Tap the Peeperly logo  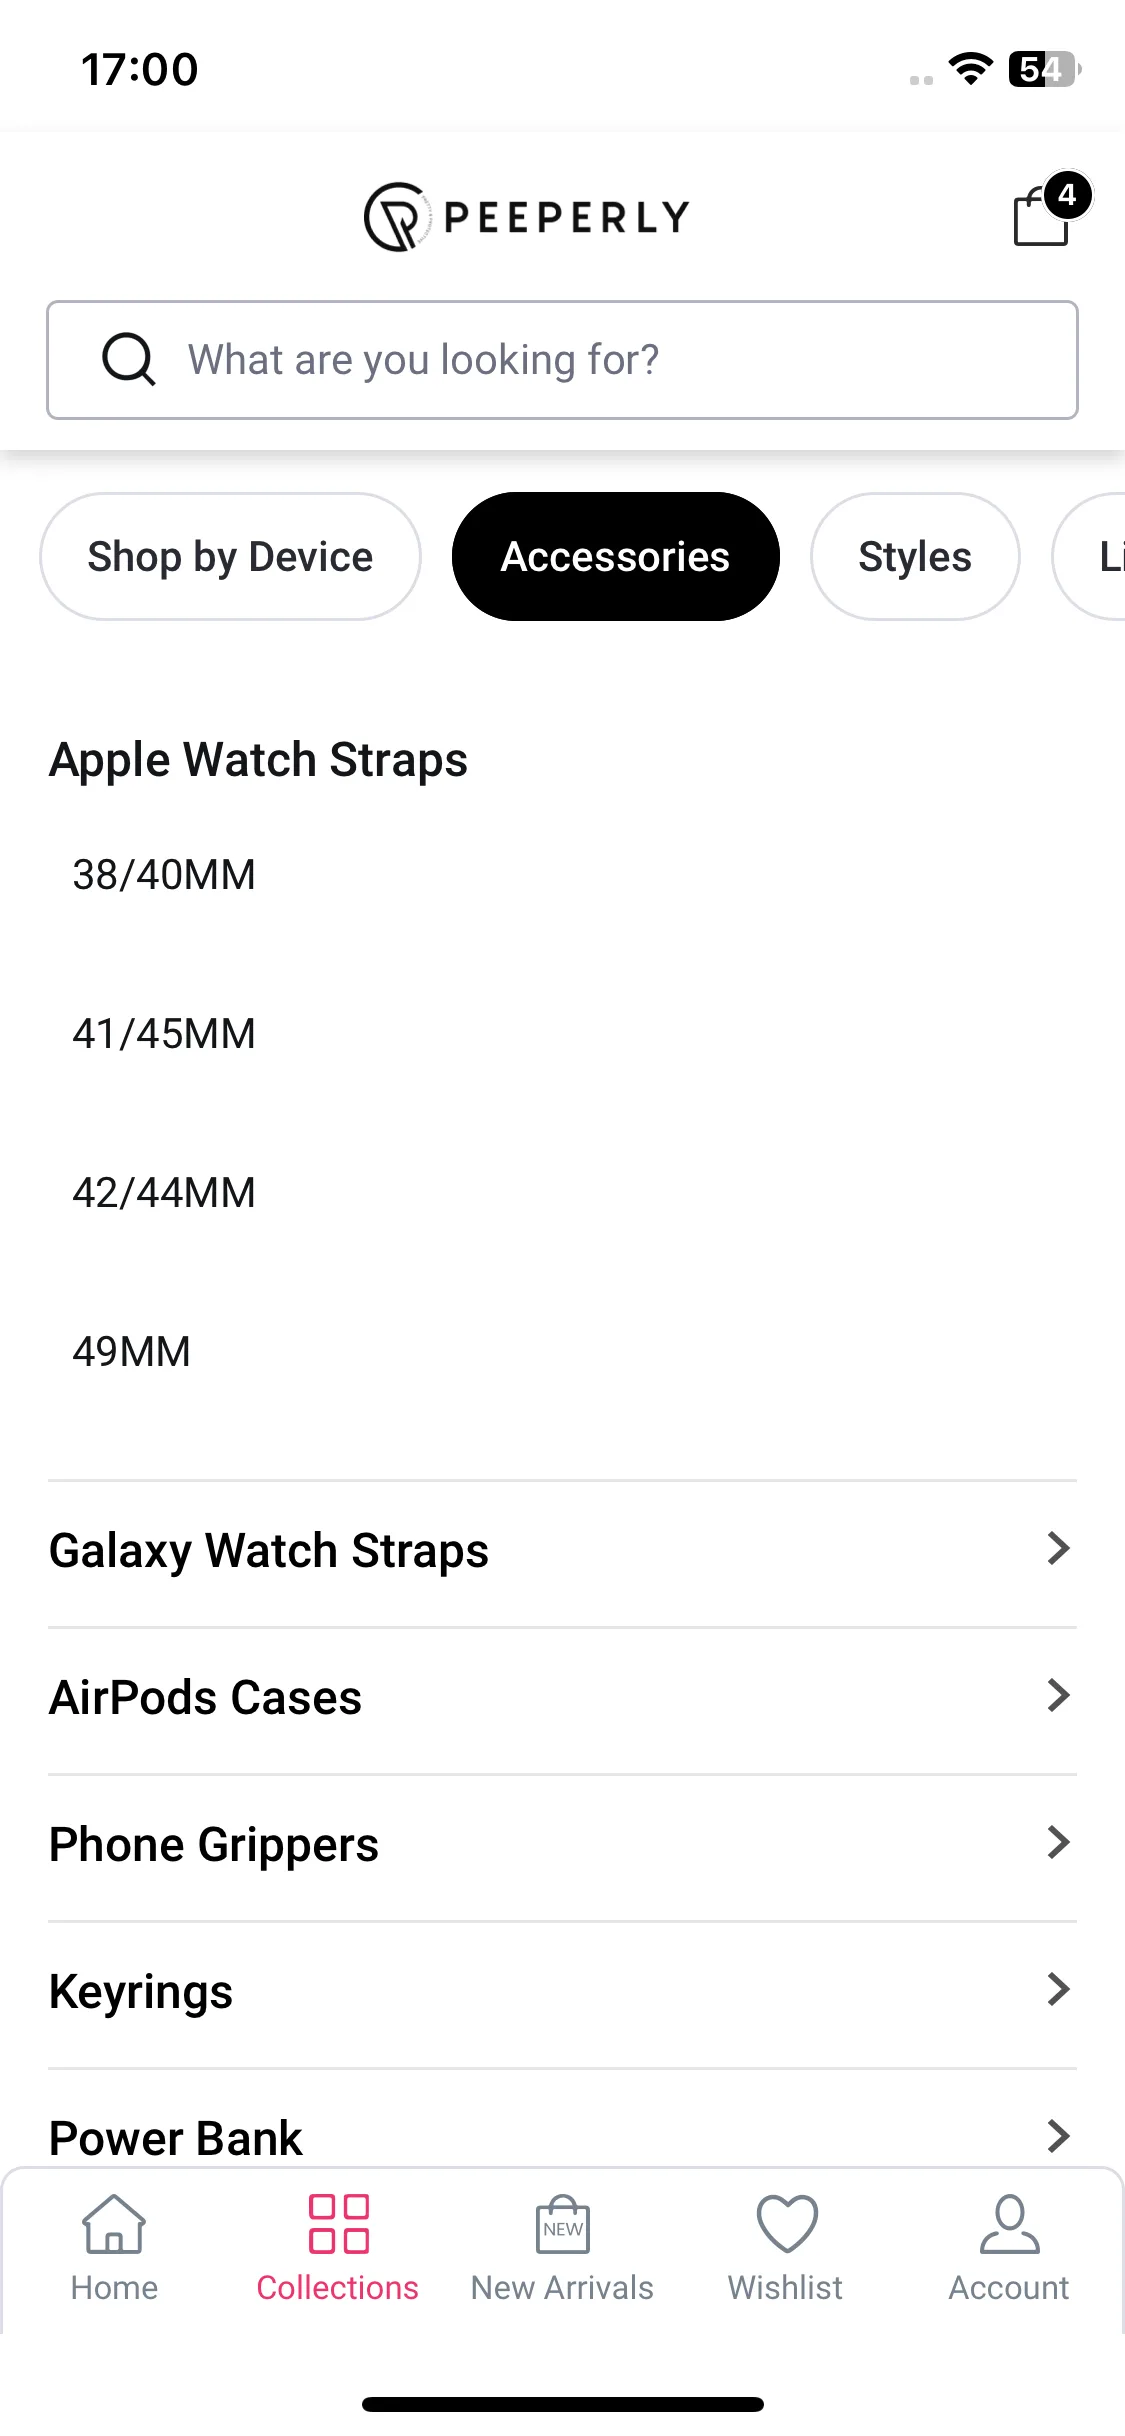527,216
